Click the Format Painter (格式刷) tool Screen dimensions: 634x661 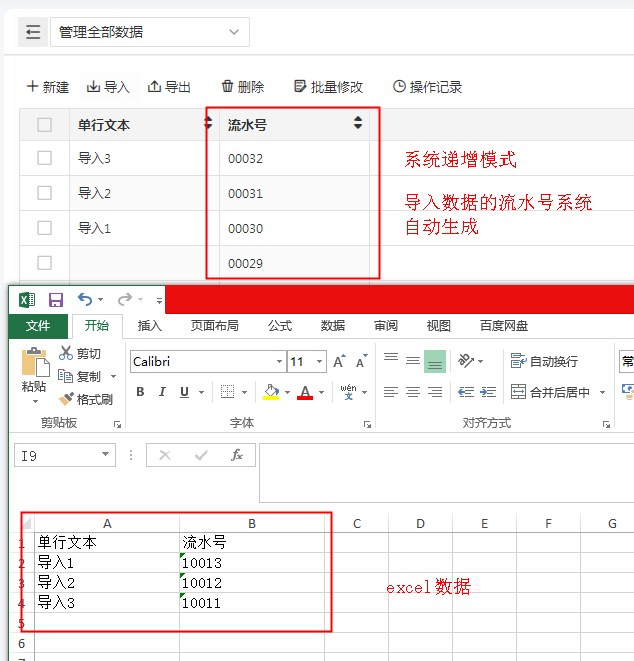(x=85, y=399)
